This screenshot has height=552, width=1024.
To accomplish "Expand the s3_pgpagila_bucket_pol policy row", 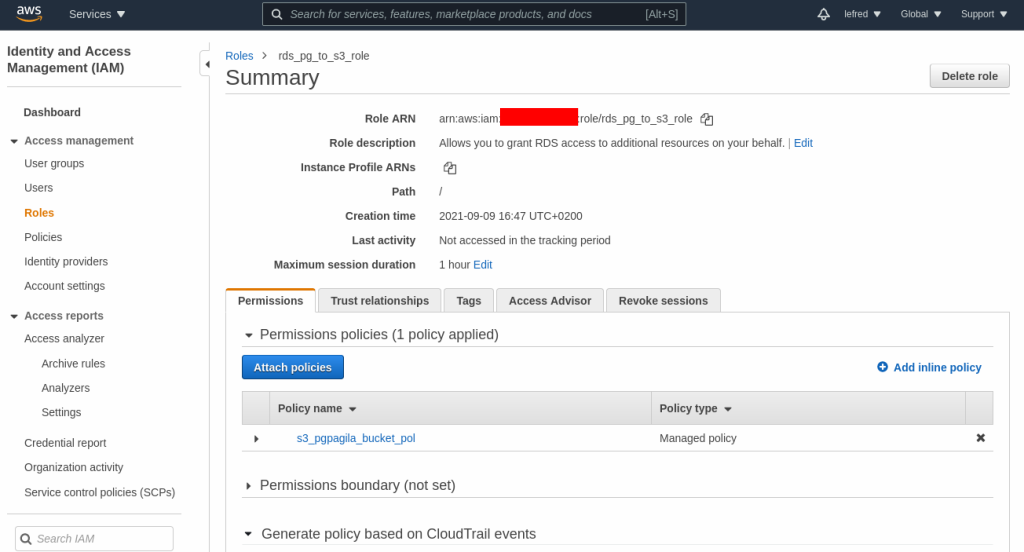I will pyautogui.click(x=256, y=439).
